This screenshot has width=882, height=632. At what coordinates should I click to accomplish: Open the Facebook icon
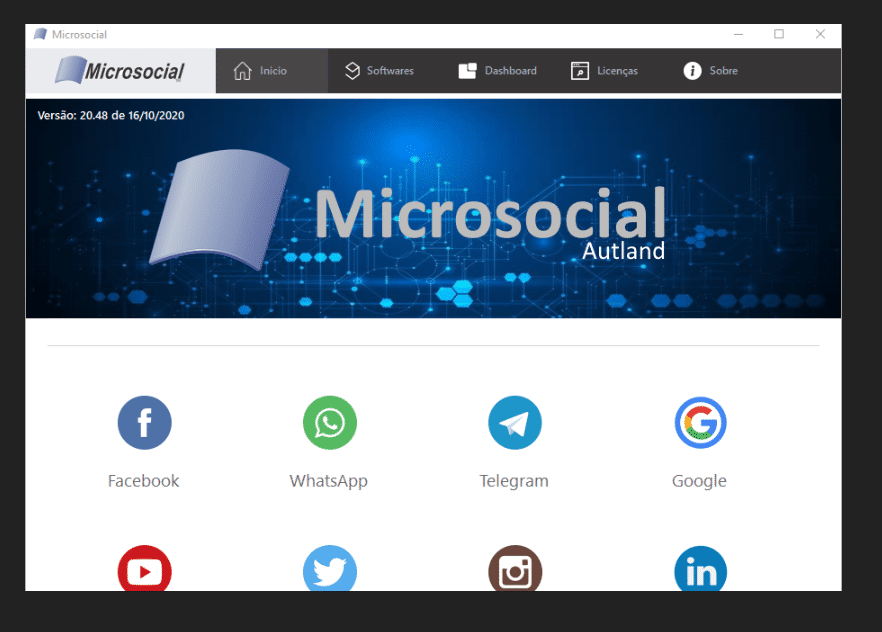pos(145,423)
